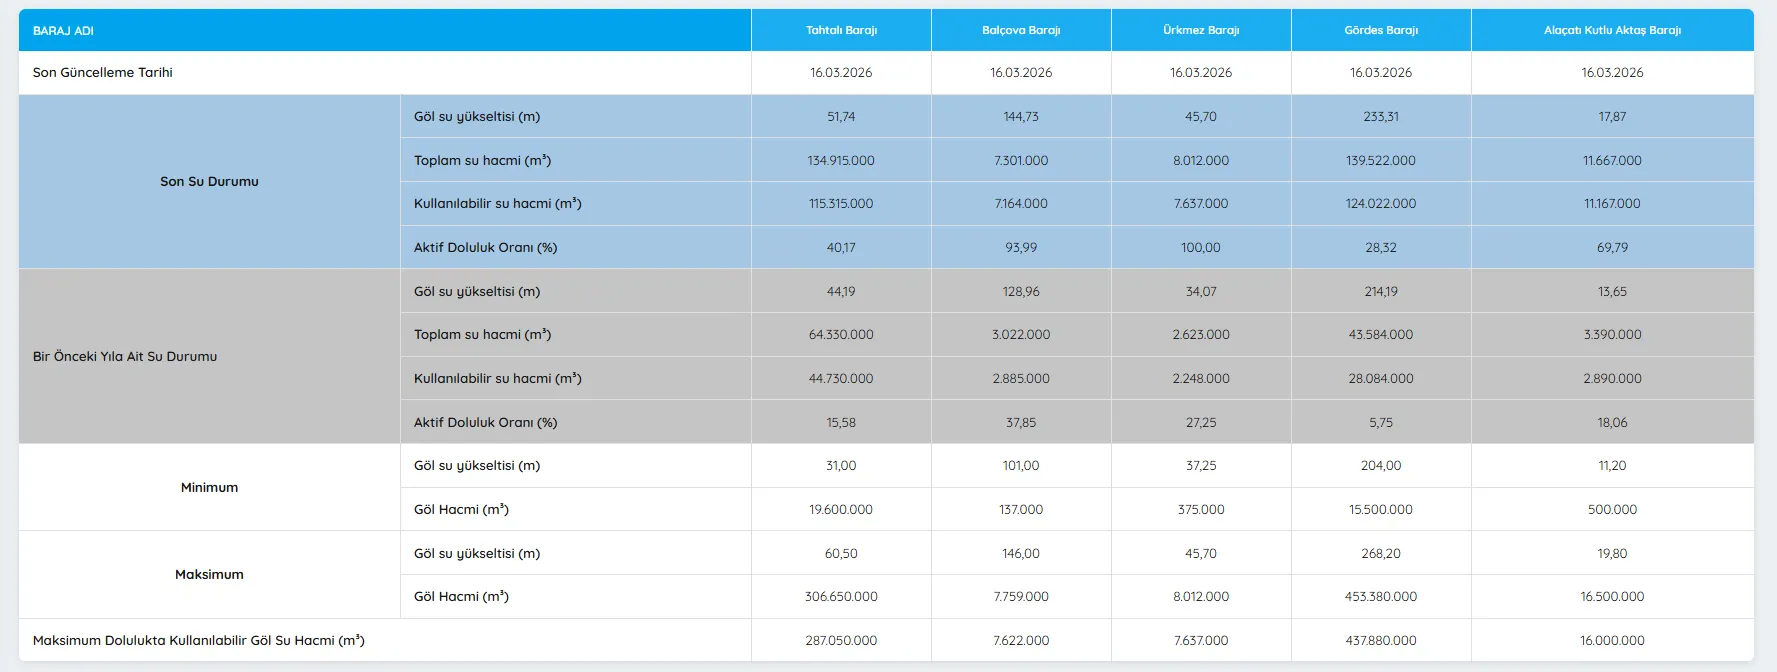1777x672 pixels.
Task: Select the Son Su Durumu section cell
Action: pyautogui.click(x=209, y=182)
